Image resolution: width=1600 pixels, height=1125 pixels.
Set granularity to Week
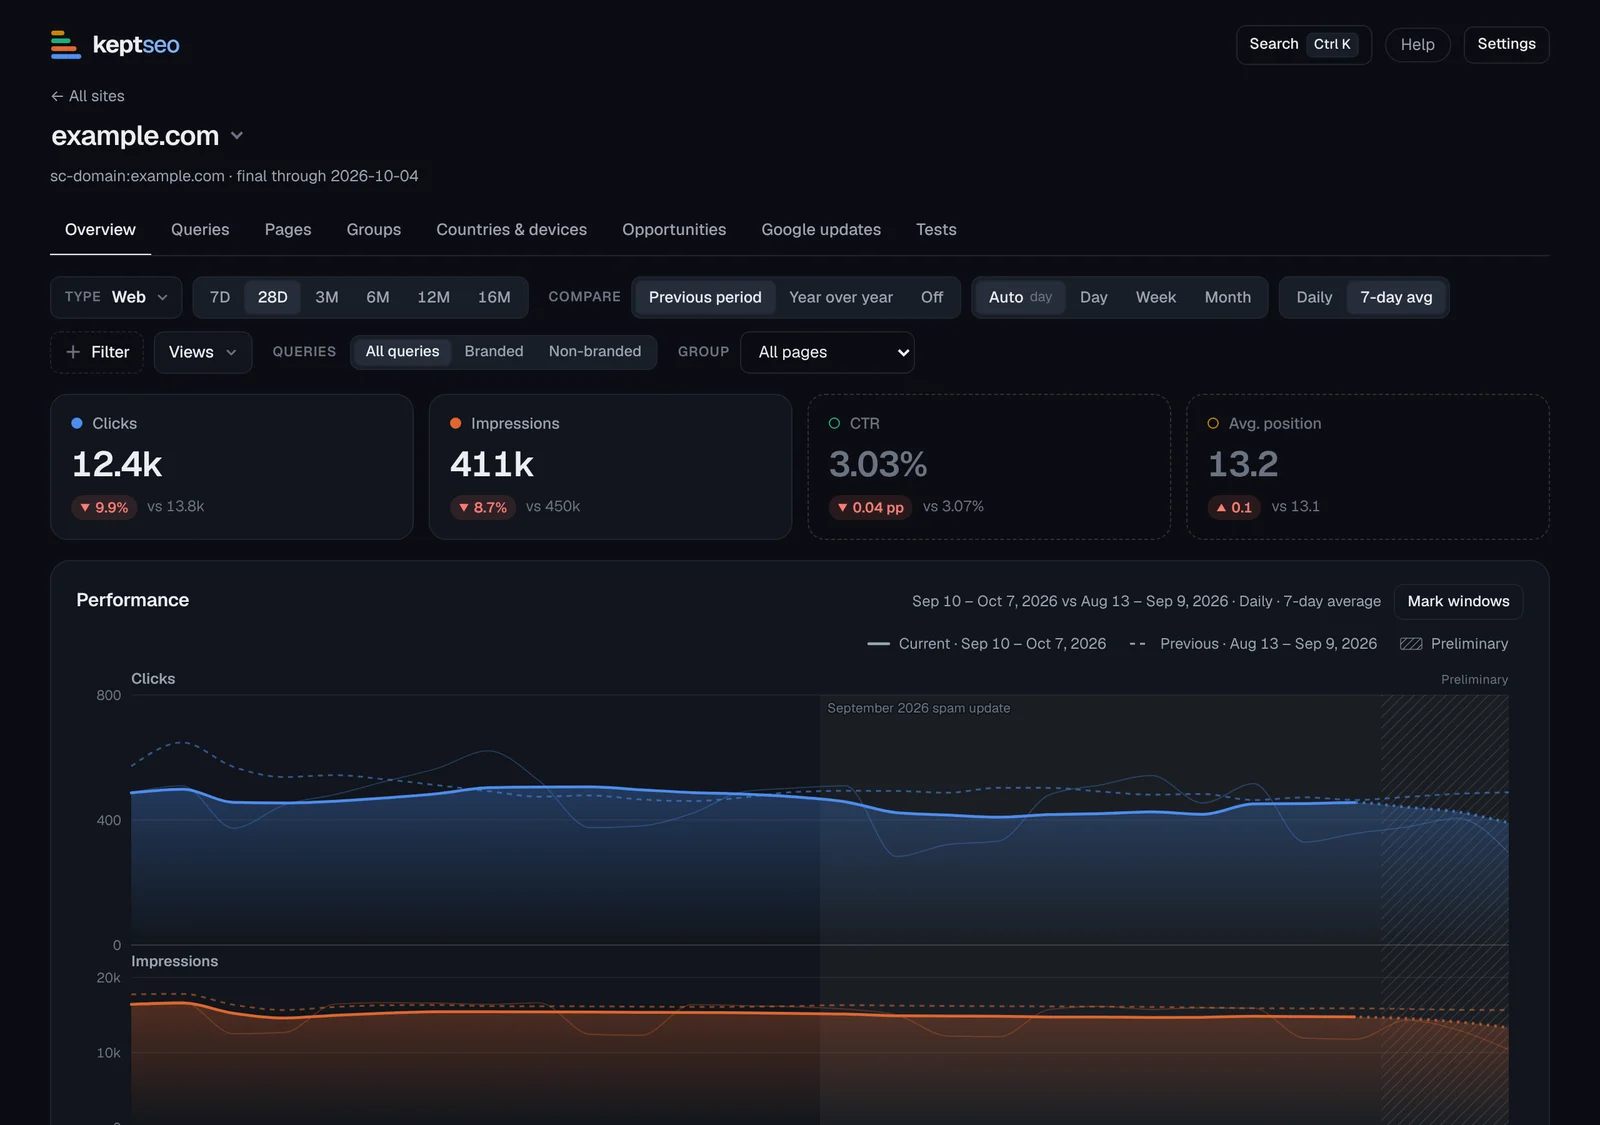(1156, 297)
